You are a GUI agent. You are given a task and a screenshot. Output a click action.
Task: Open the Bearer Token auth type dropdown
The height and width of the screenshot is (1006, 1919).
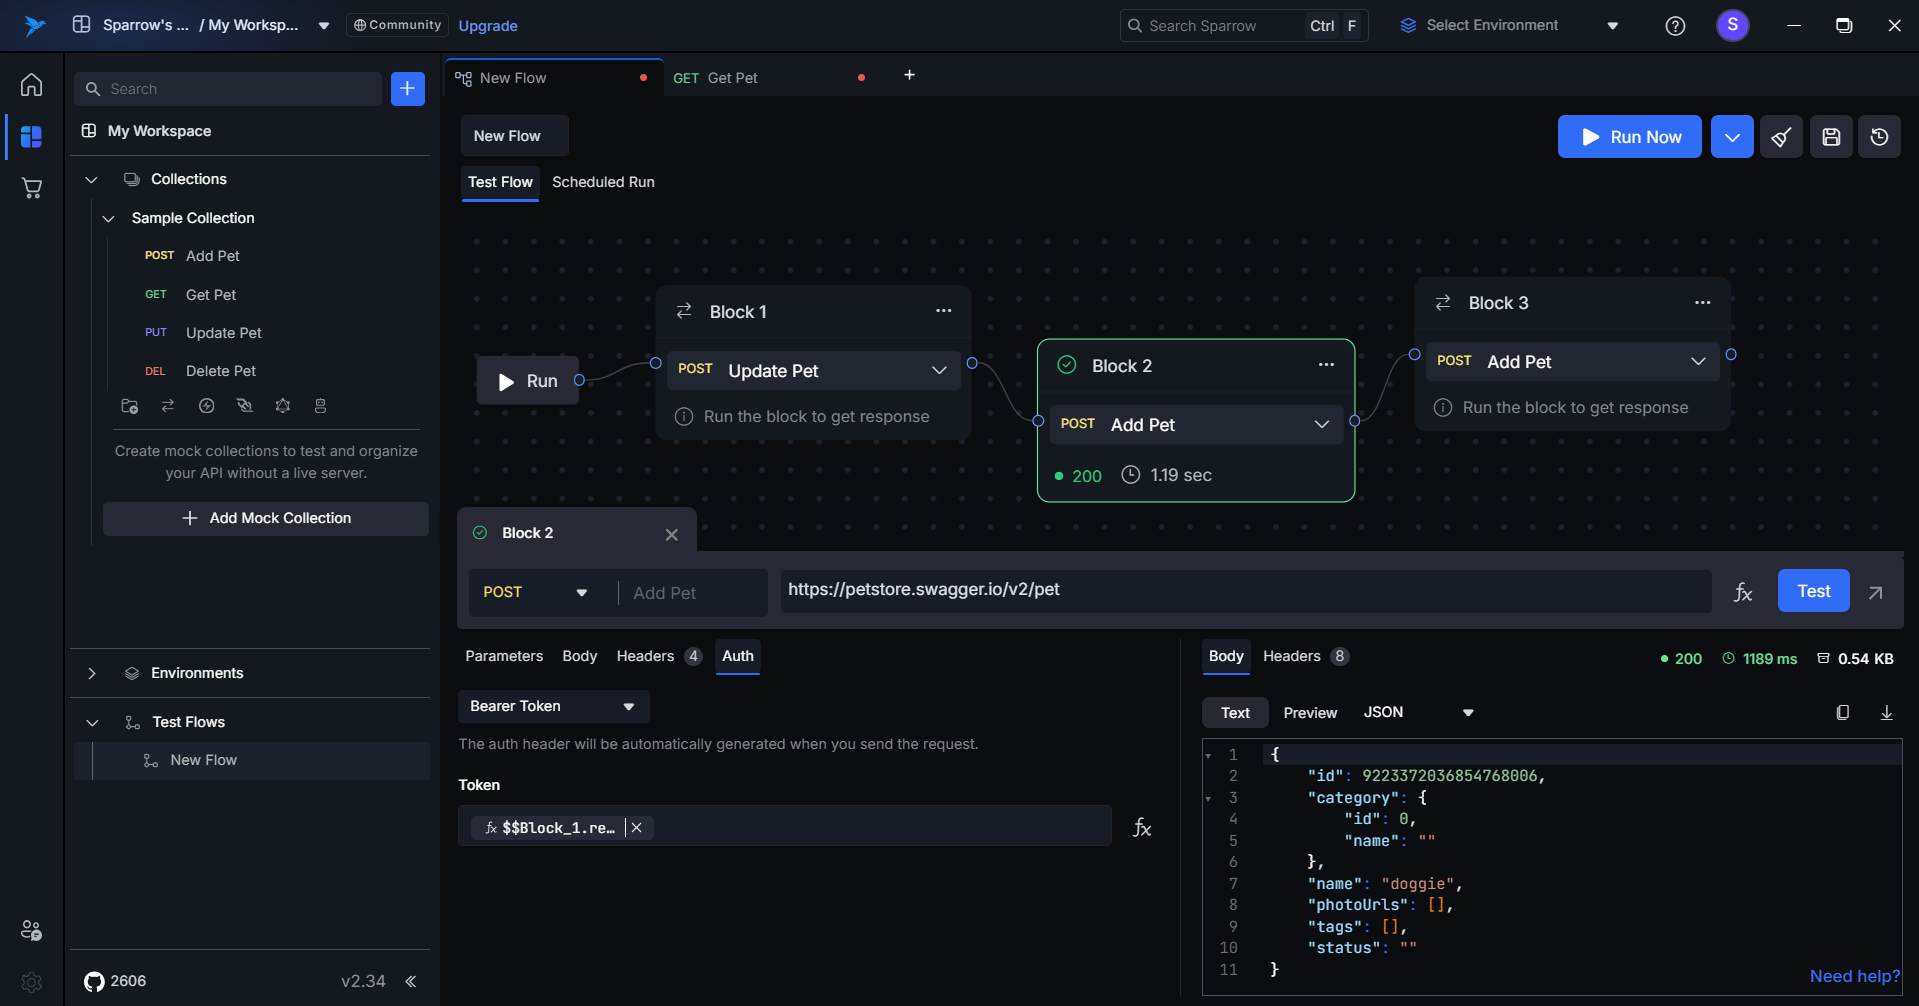tap(553, 706)
